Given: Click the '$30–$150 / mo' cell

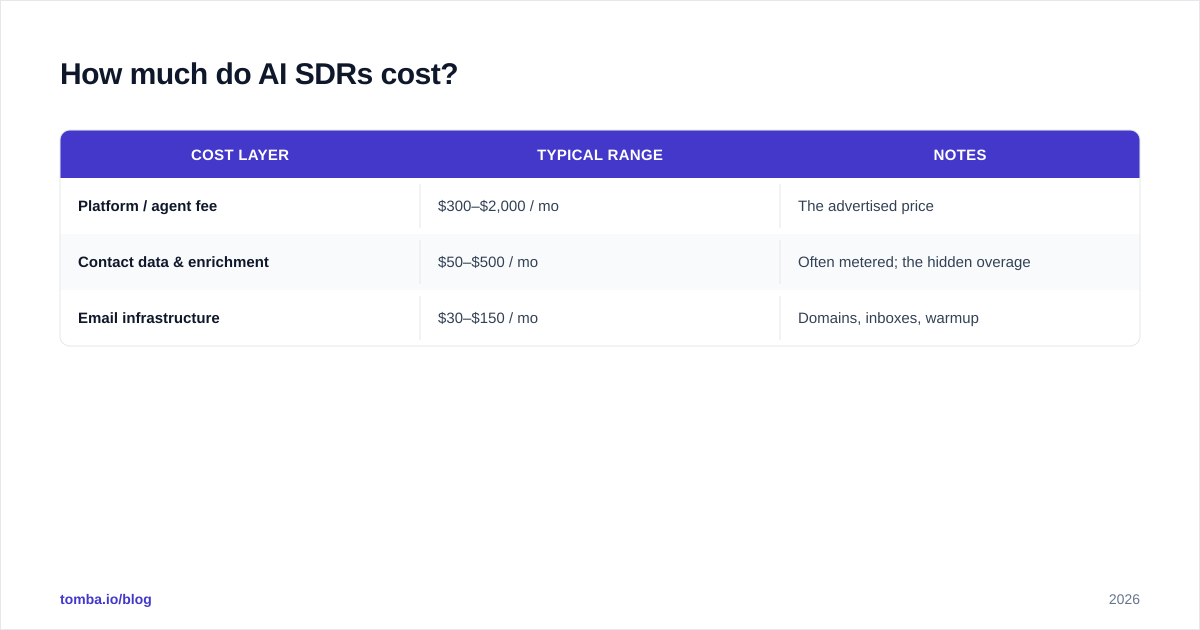Looking at the screenshot, I should click(x=600, y=318).
